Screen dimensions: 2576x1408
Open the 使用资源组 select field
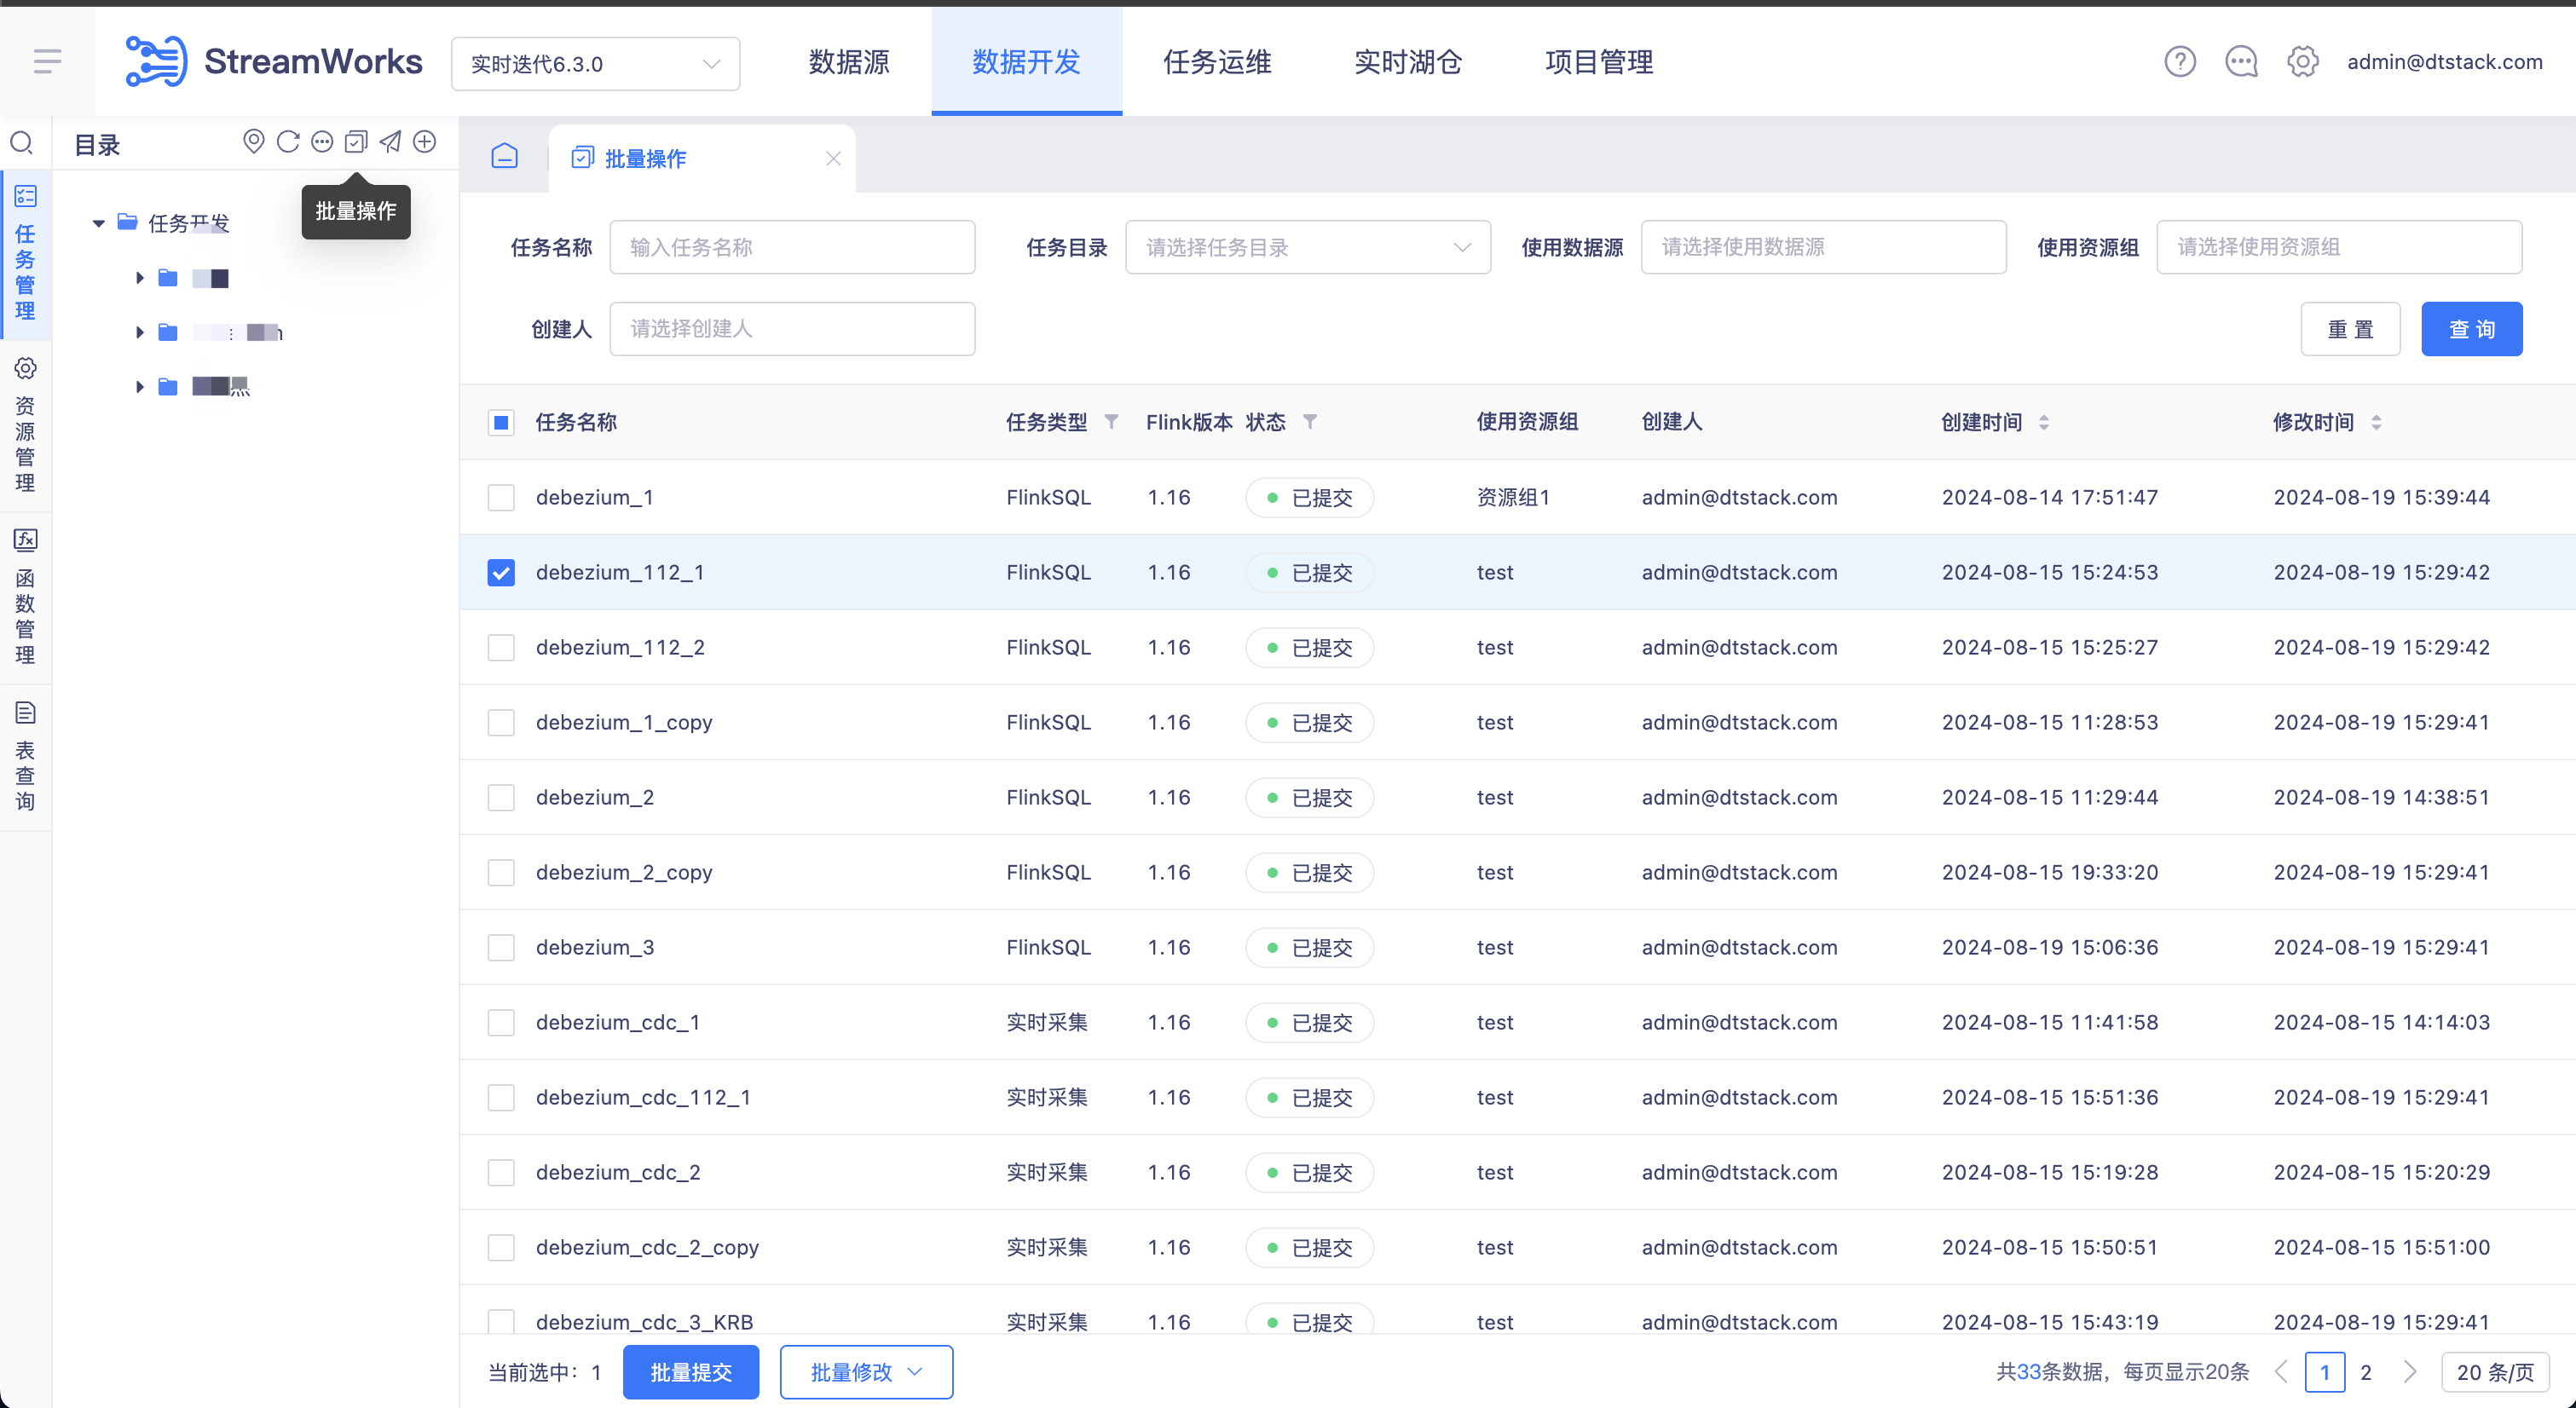[x=2339, y=247]
